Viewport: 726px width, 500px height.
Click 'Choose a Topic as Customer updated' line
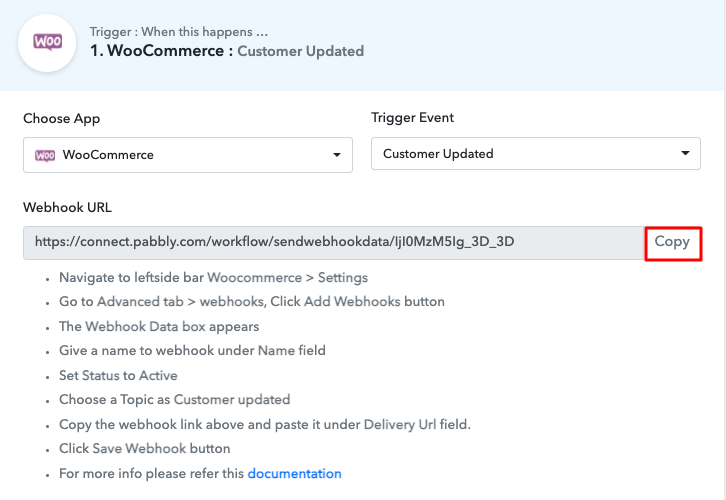175,400
